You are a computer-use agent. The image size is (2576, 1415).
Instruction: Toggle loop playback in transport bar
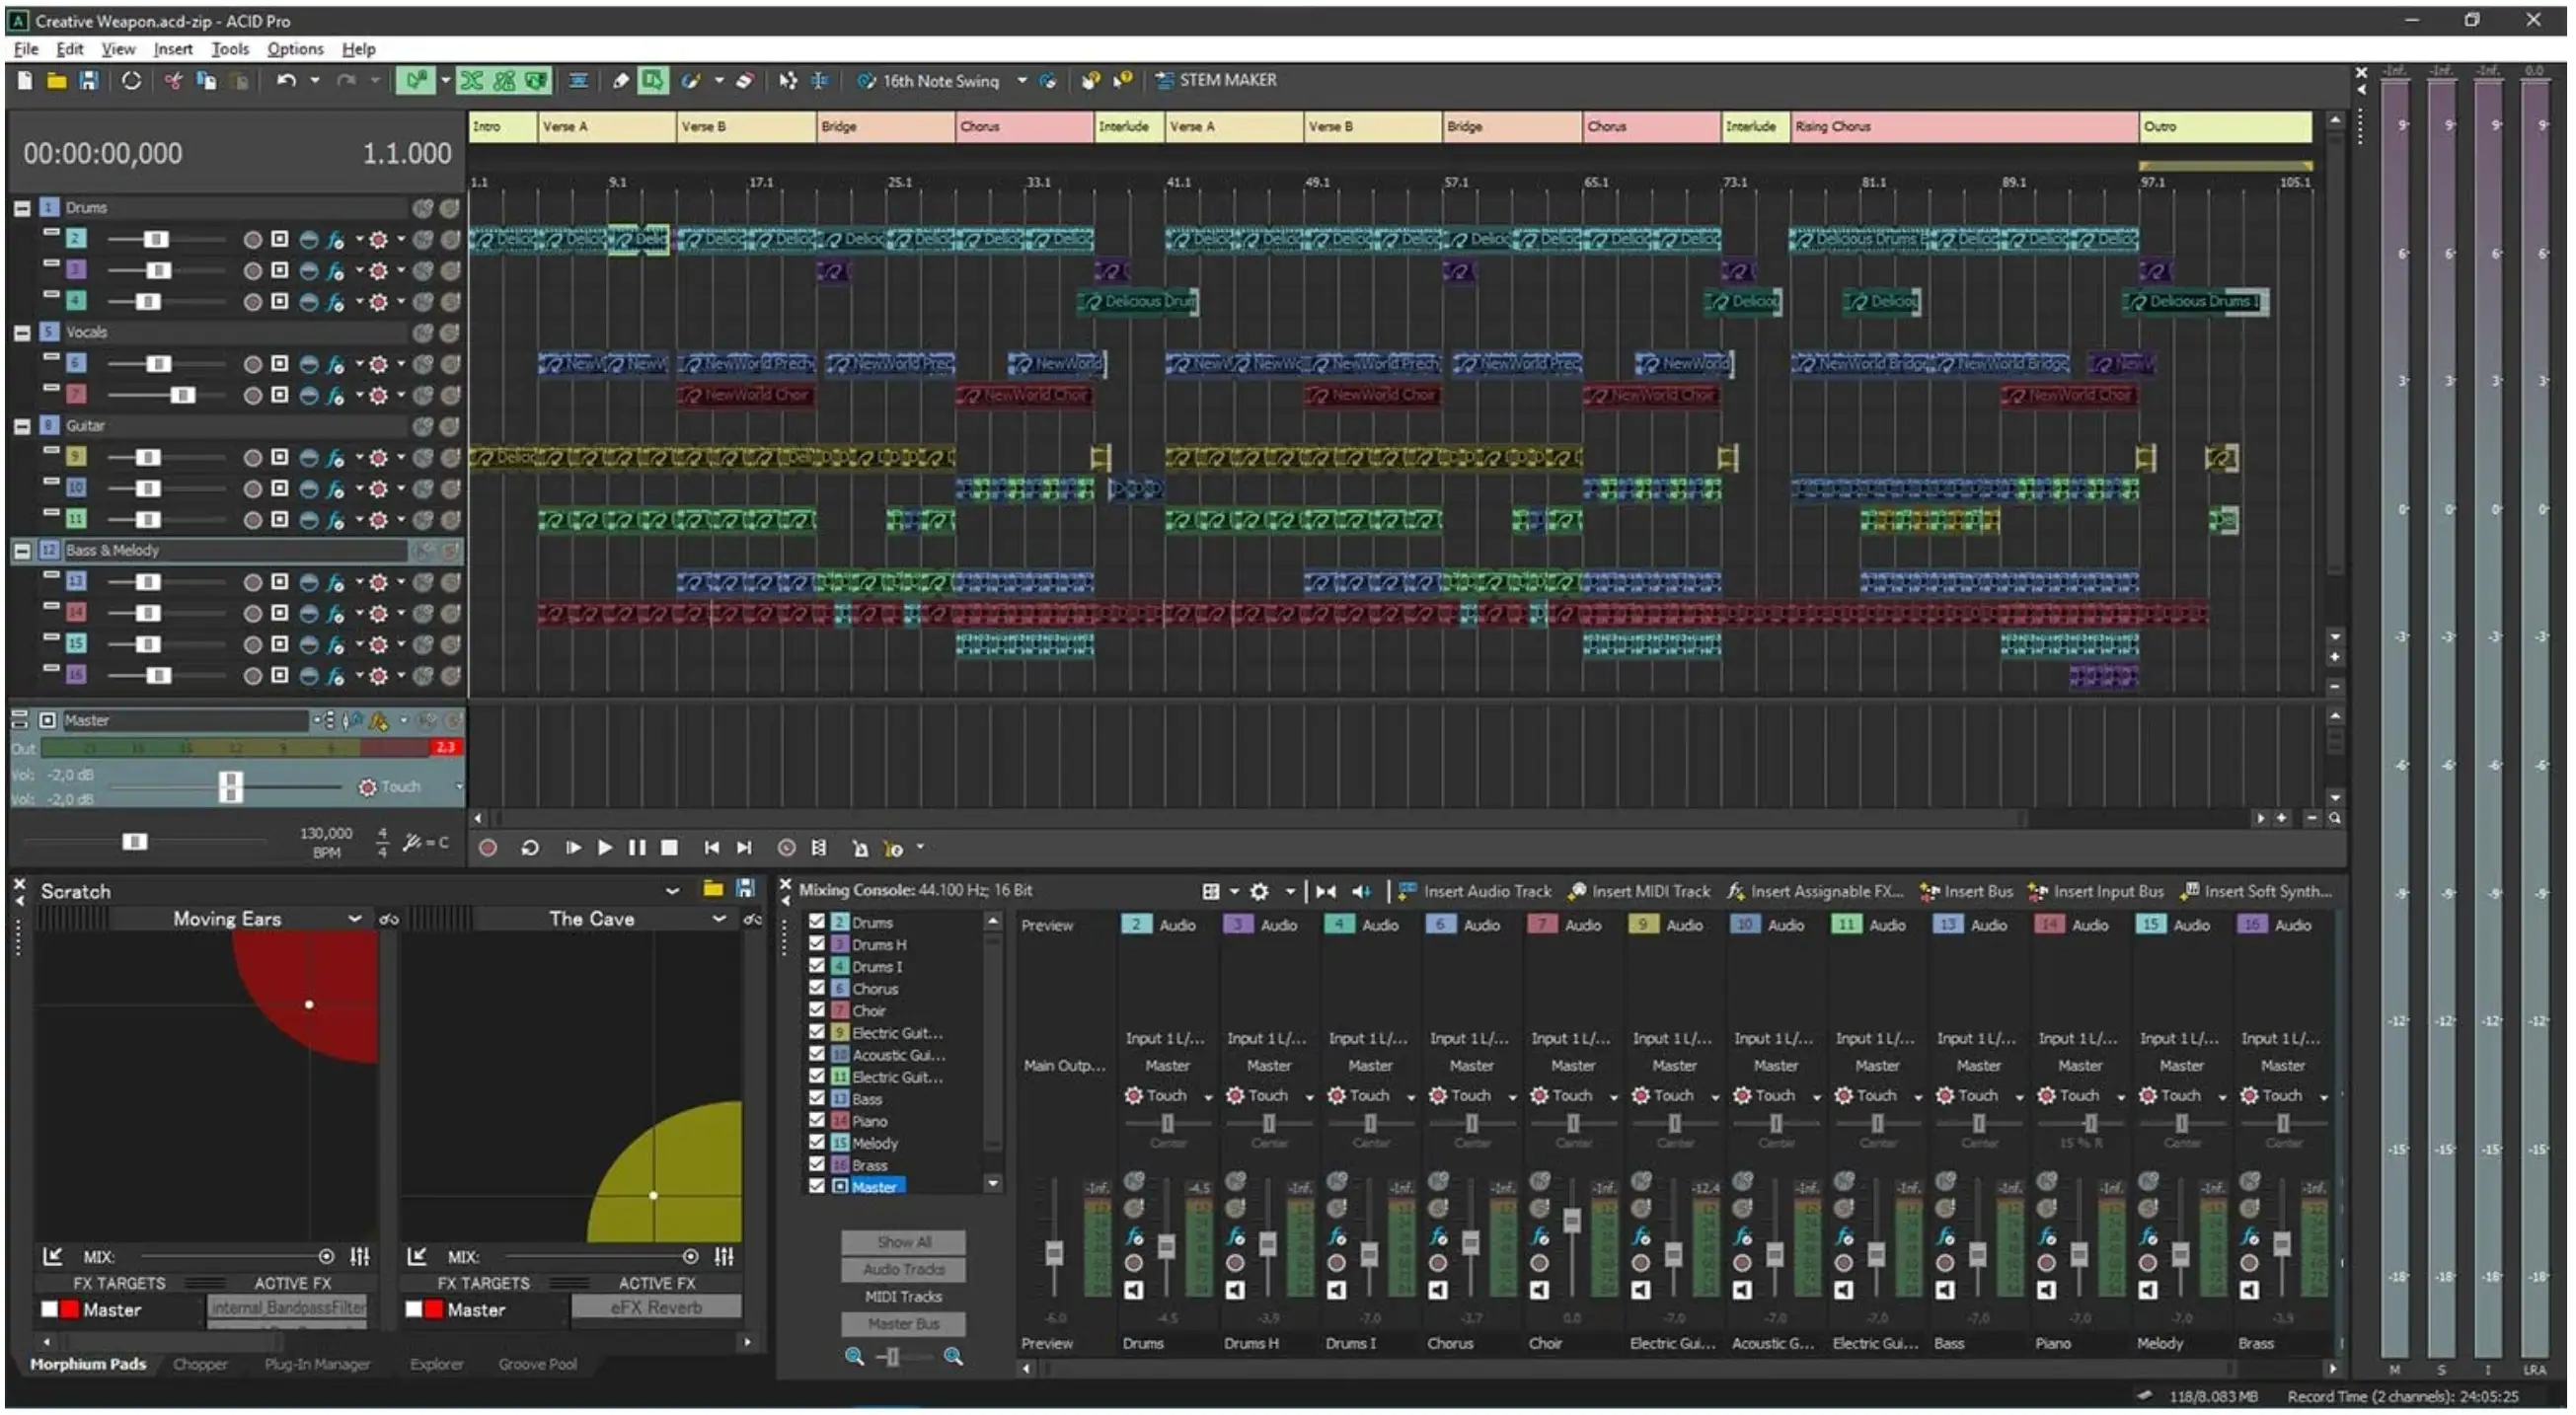(530, 848)
